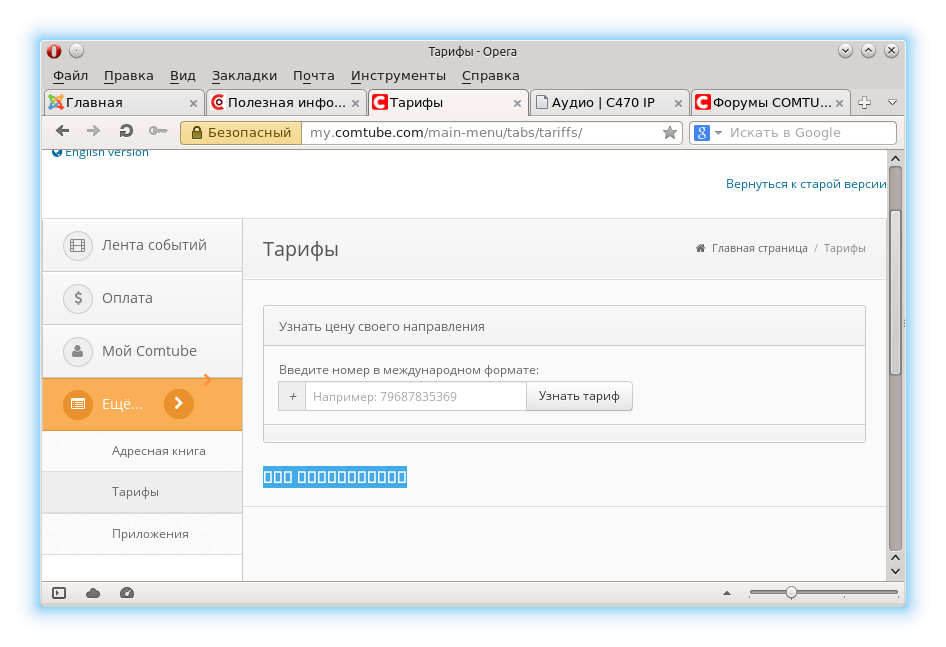Click the plus prefix box before number
The width and height of the screenshot is (946, 647).
(293, 397)
